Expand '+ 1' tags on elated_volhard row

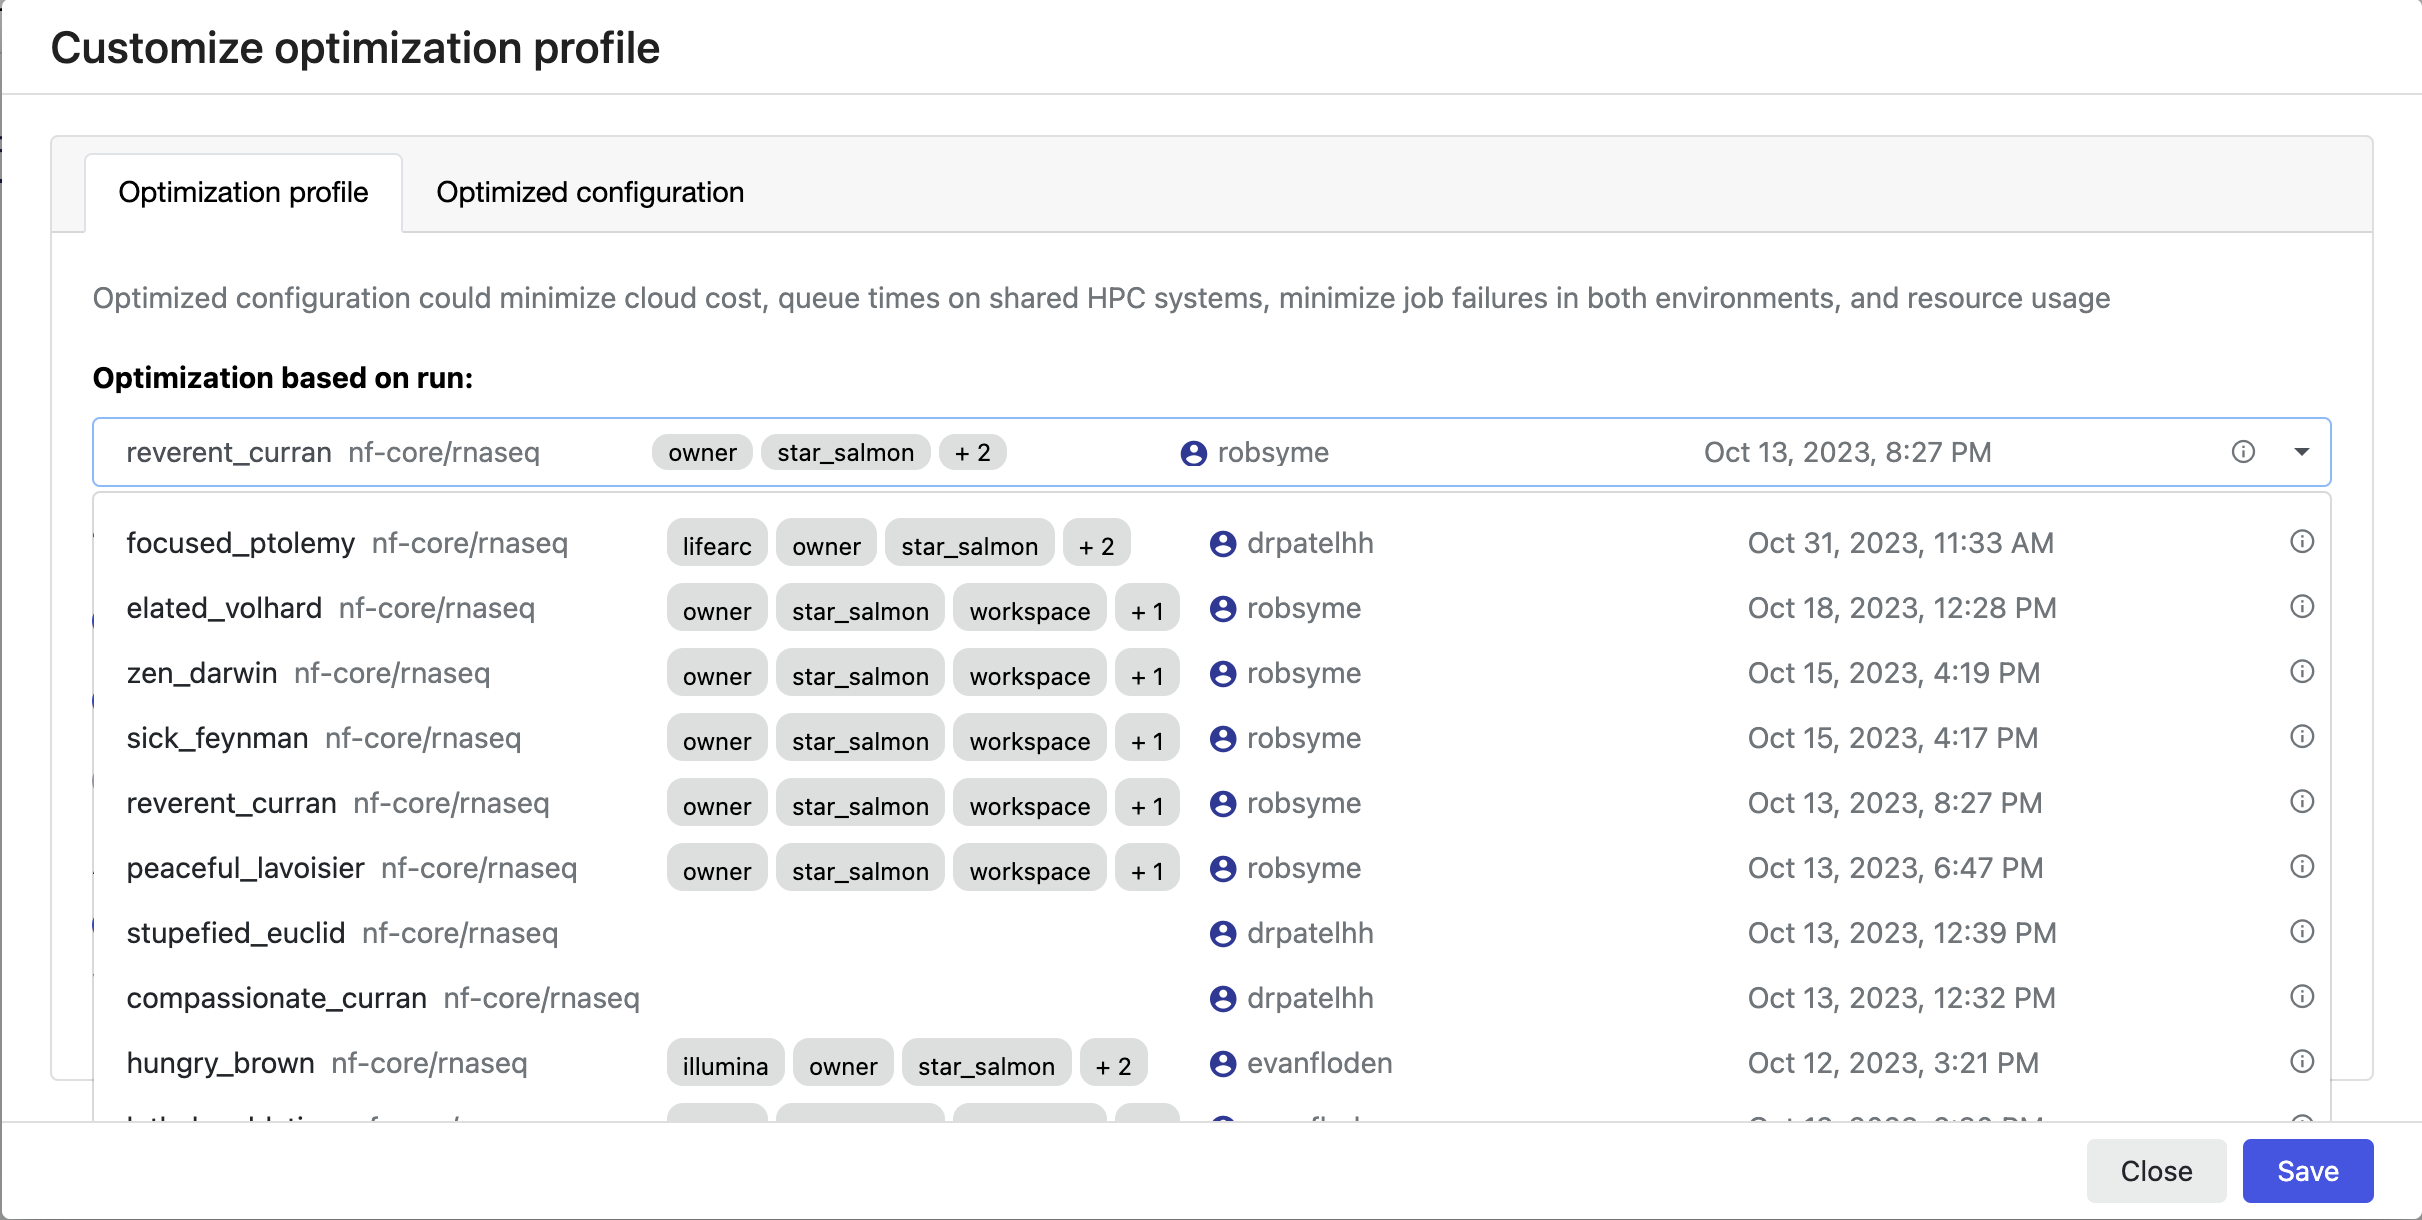(x=1147, y=610)
